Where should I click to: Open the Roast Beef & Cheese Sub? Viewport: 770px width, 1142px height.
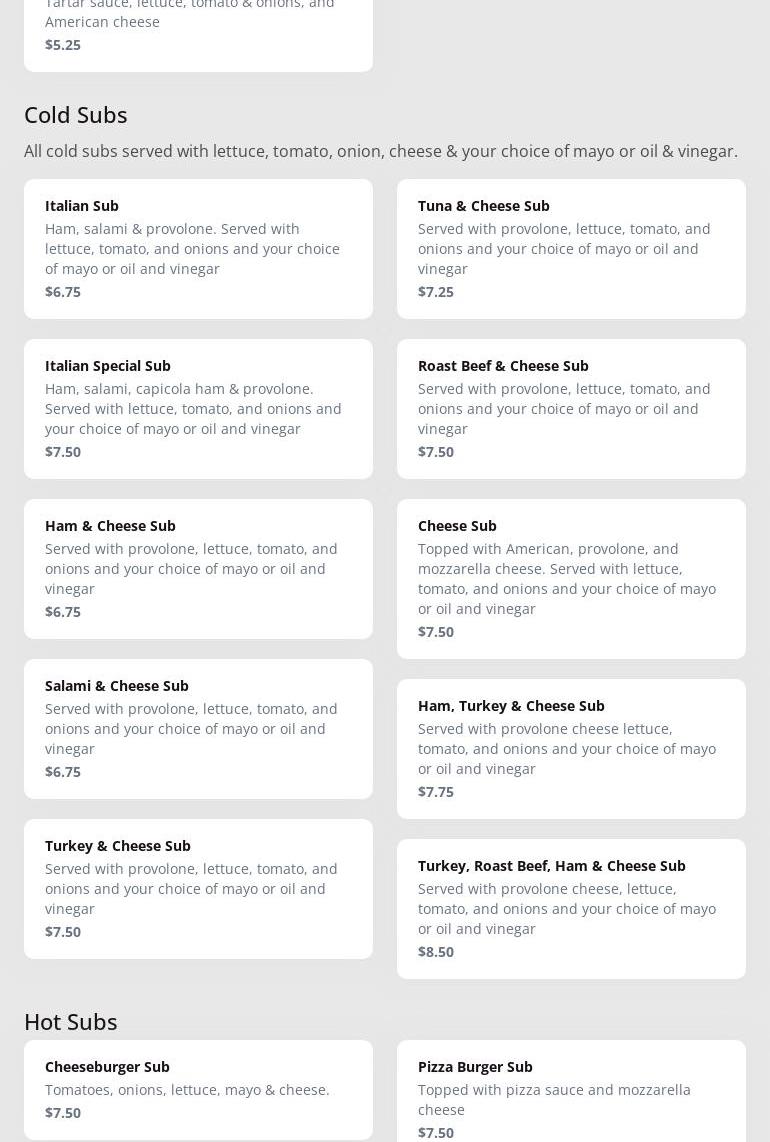(571, 409)
